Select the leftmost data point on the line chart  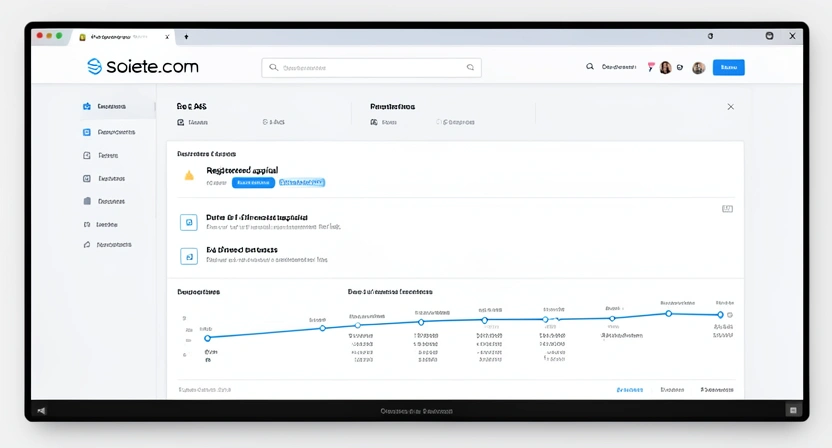click(x=207, y=338)
